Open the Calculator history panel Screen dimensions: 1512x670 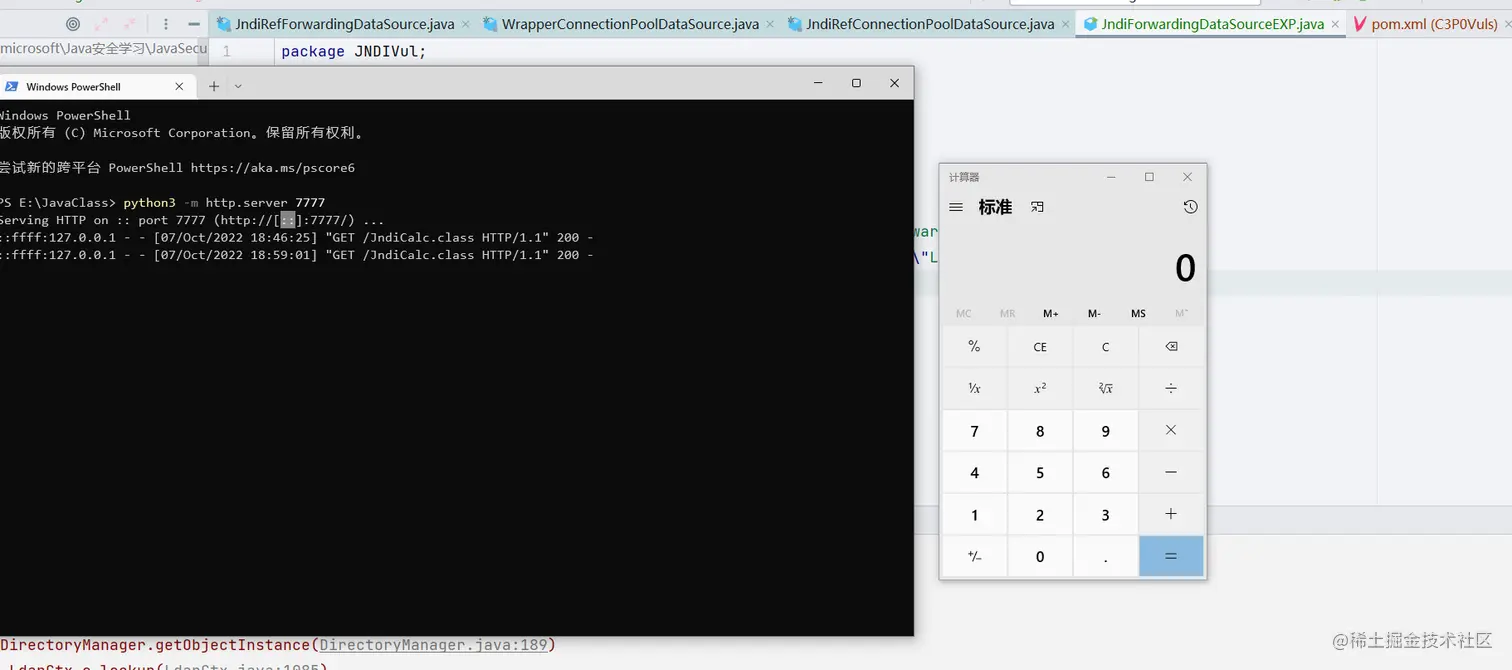(1190, 207)
